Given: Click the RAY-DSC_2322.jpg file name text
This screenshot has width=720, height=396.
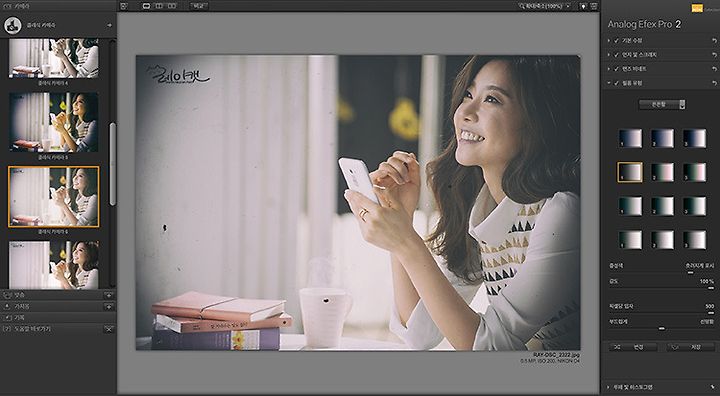Looking at the screenshot, I should point(557,355).
